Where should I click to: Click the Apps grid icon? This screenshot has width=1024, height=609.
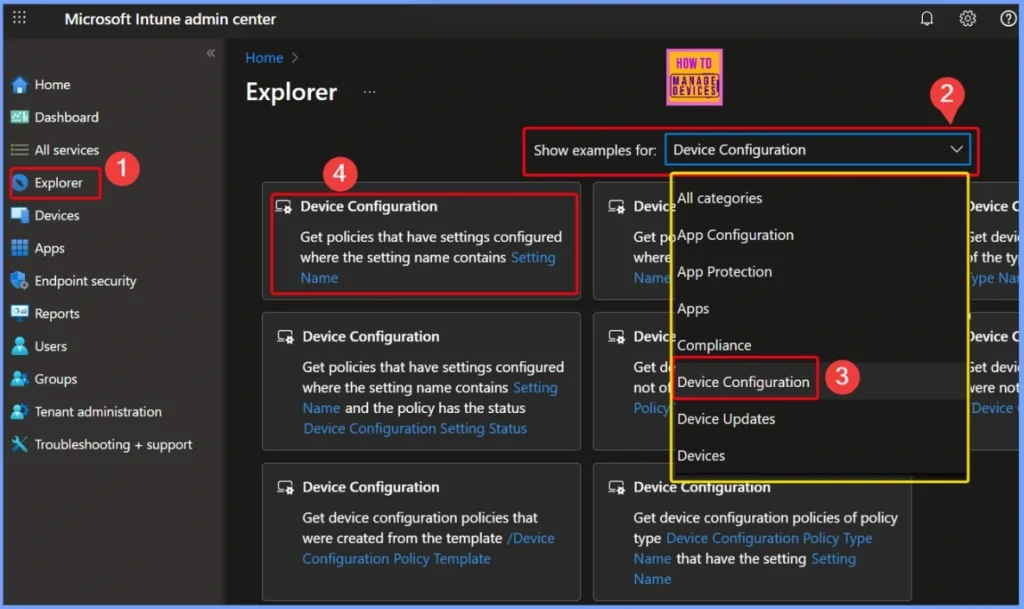pyautogui.click(x=20, y=248)
